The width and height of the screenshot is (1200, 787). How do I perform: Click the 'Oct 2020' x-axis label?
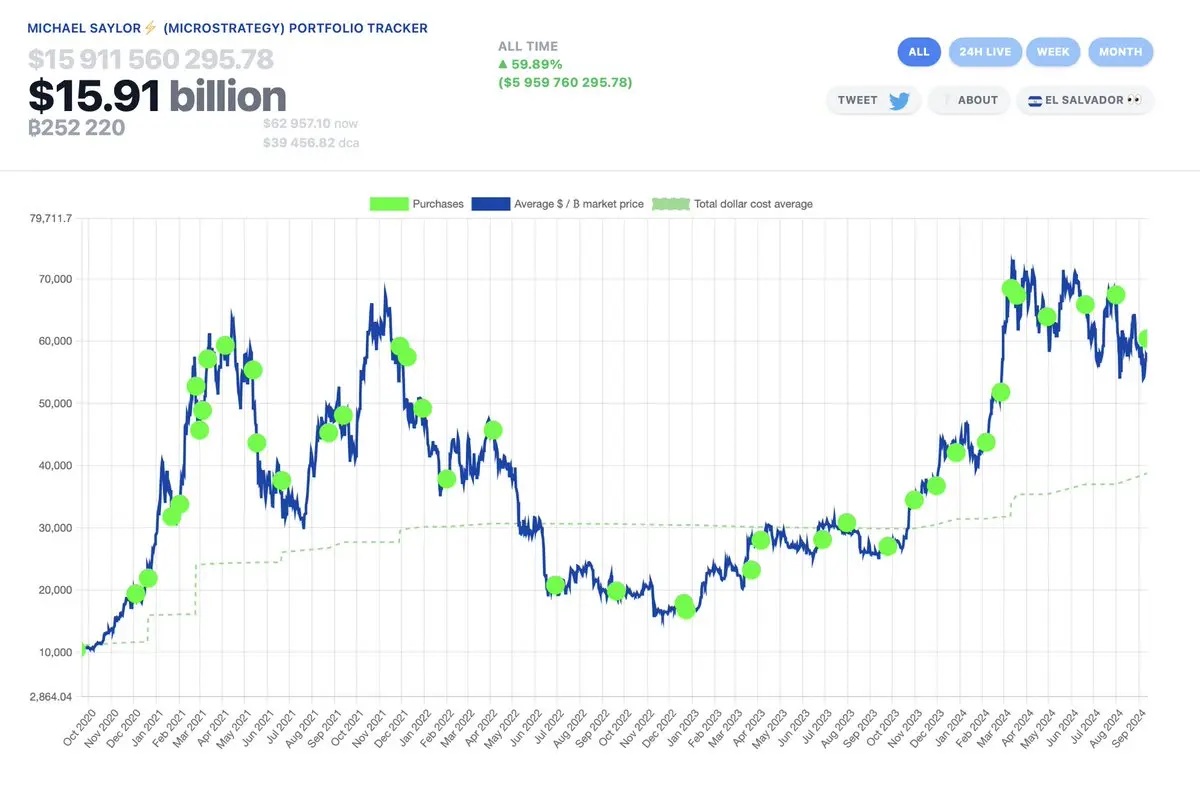click(x=78, y=727)
